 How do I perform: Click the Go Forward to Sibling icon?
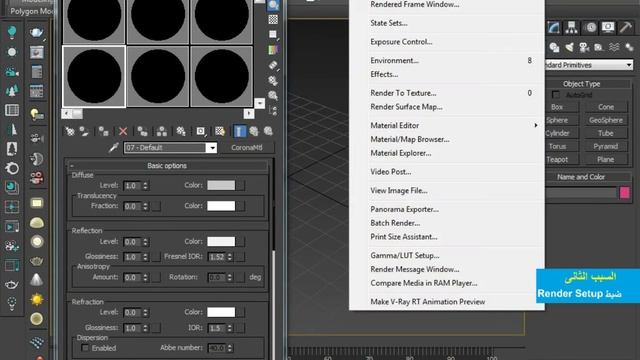[268, 131]
